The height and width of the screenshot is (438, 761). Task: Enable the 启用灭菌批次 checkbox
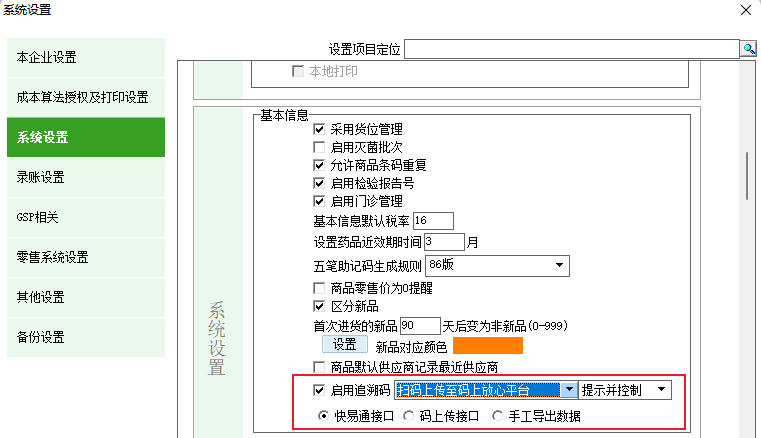[320, 147]
